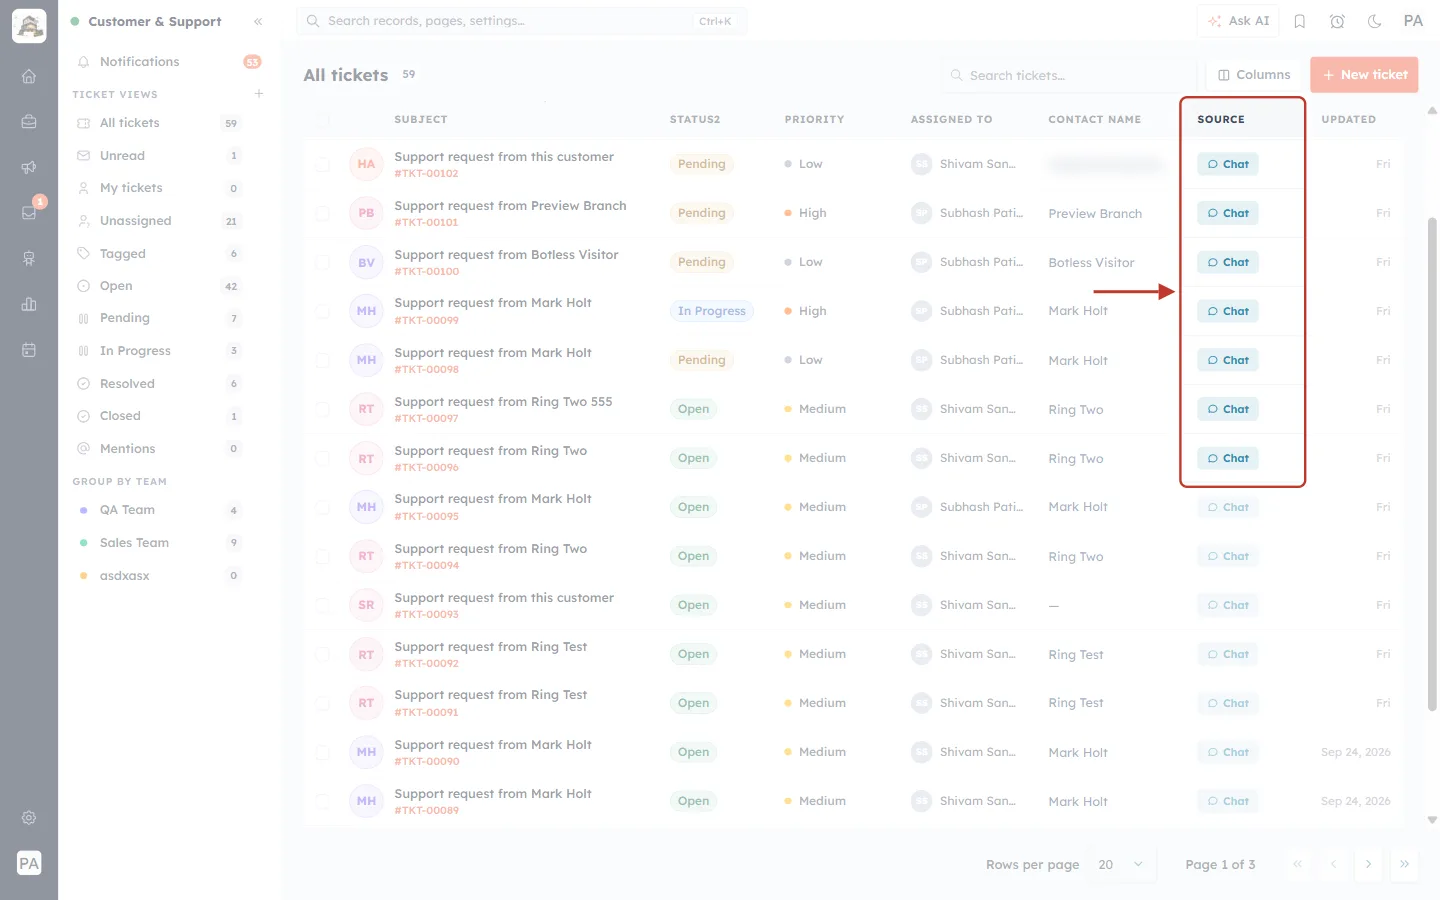Click the app logo in the left rail
1440x900 pixels.
(x=29, y=26)
